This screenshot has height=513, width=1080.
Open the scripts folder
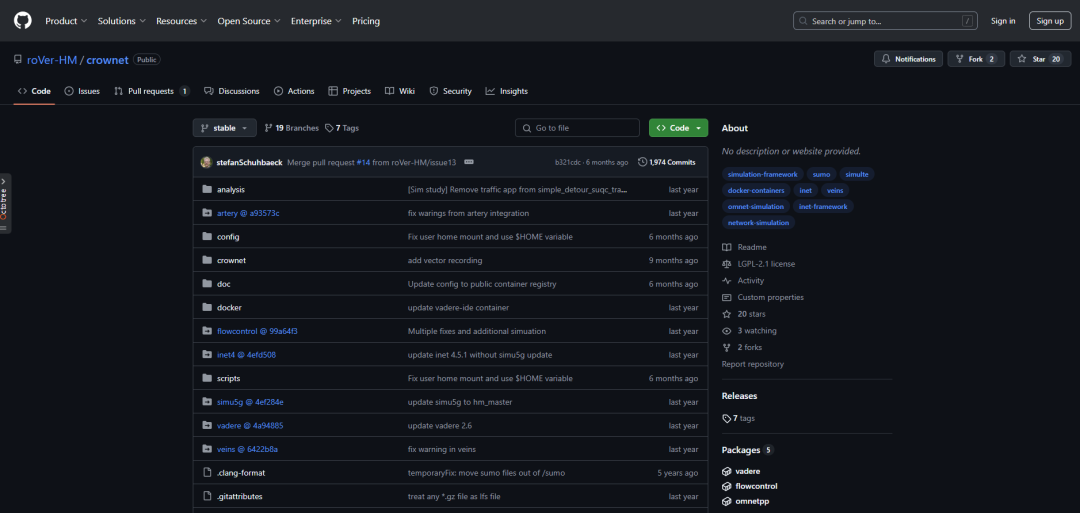[229, 378]
